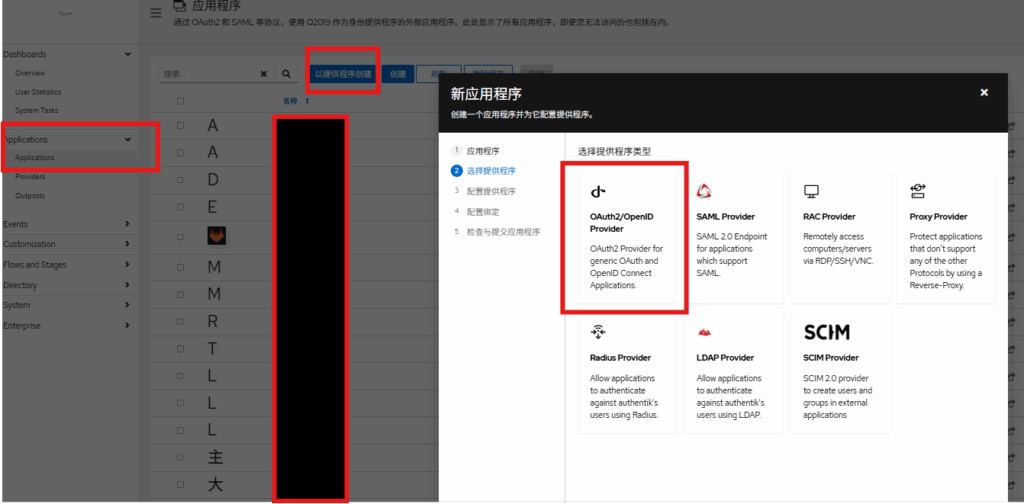Tick the select-all checkbox in table header
Image resolution: width=1024 pixels, height=504 pixels.
point(180,101)
